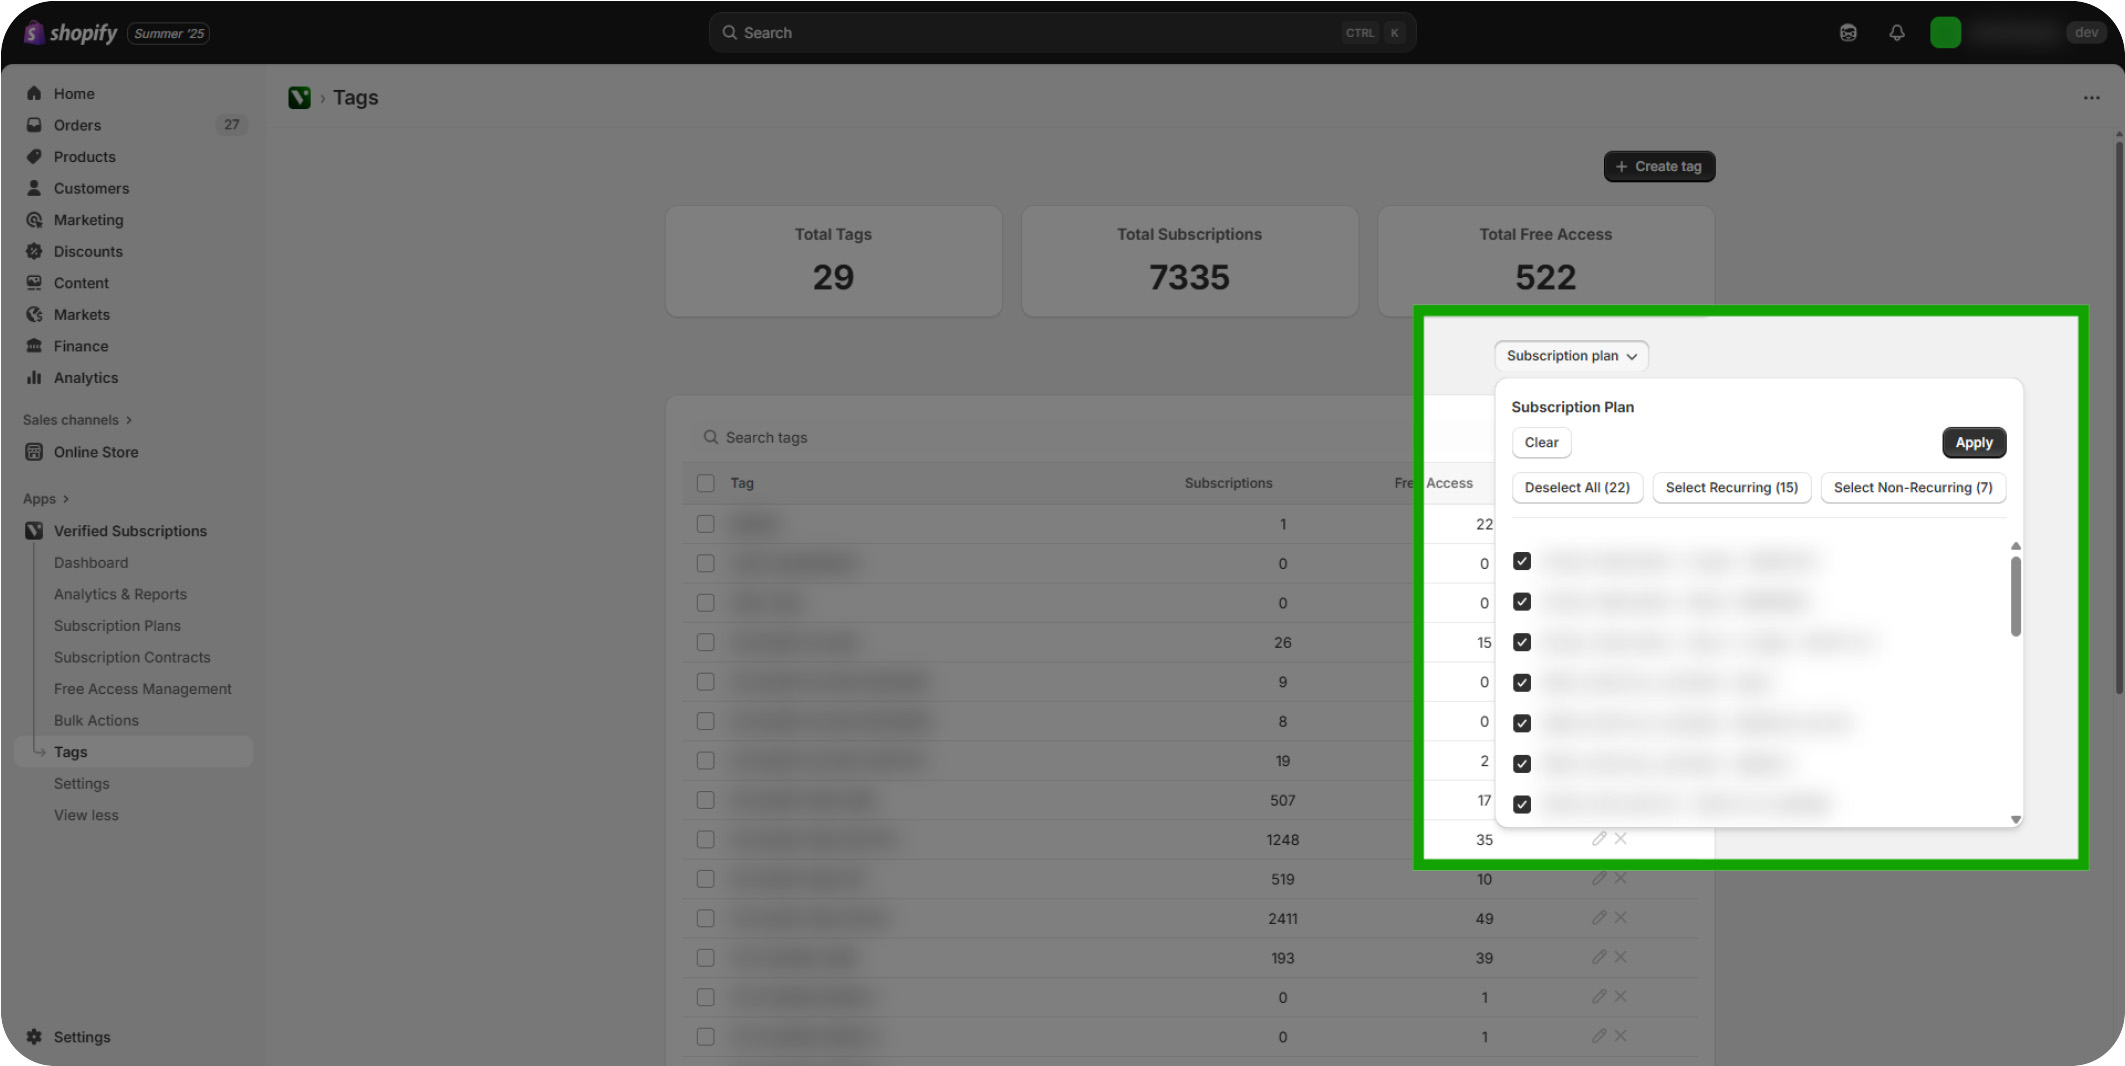Check the tag row with 26 subscriptions
Viewport: 2125px width, 1066px height.
[706, 642]
